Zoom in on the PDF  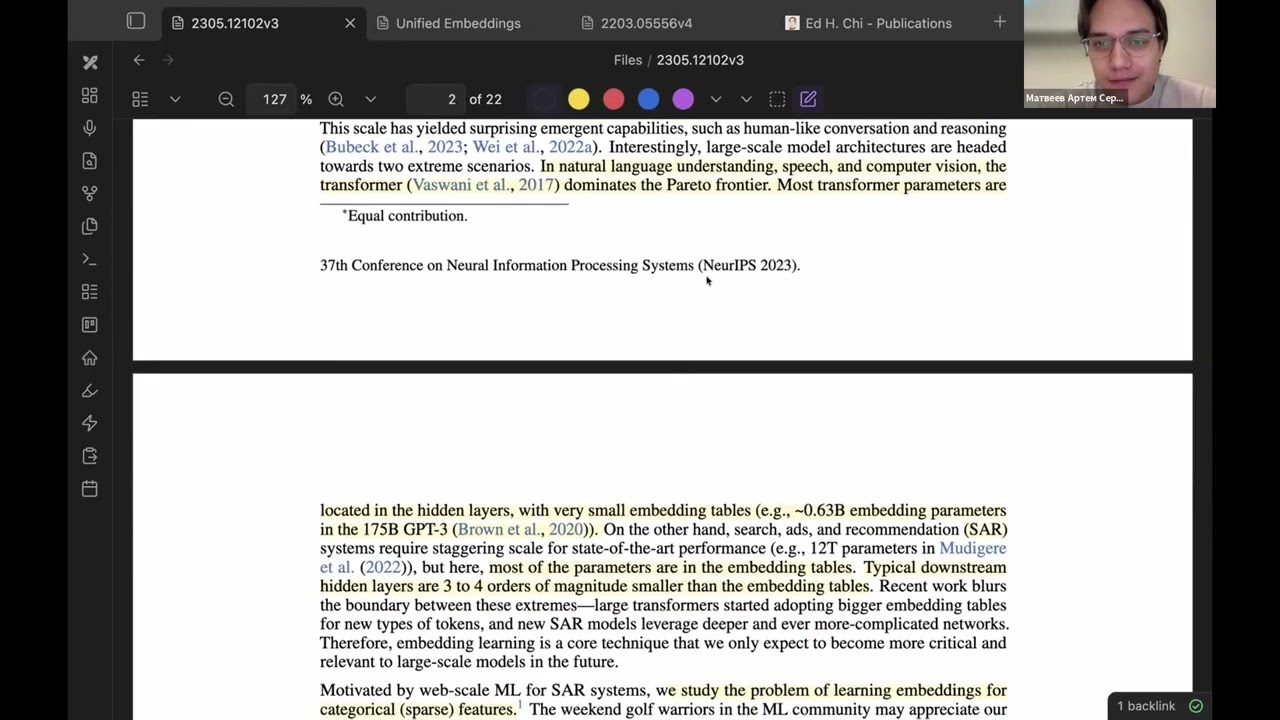(x=336, y=99)
